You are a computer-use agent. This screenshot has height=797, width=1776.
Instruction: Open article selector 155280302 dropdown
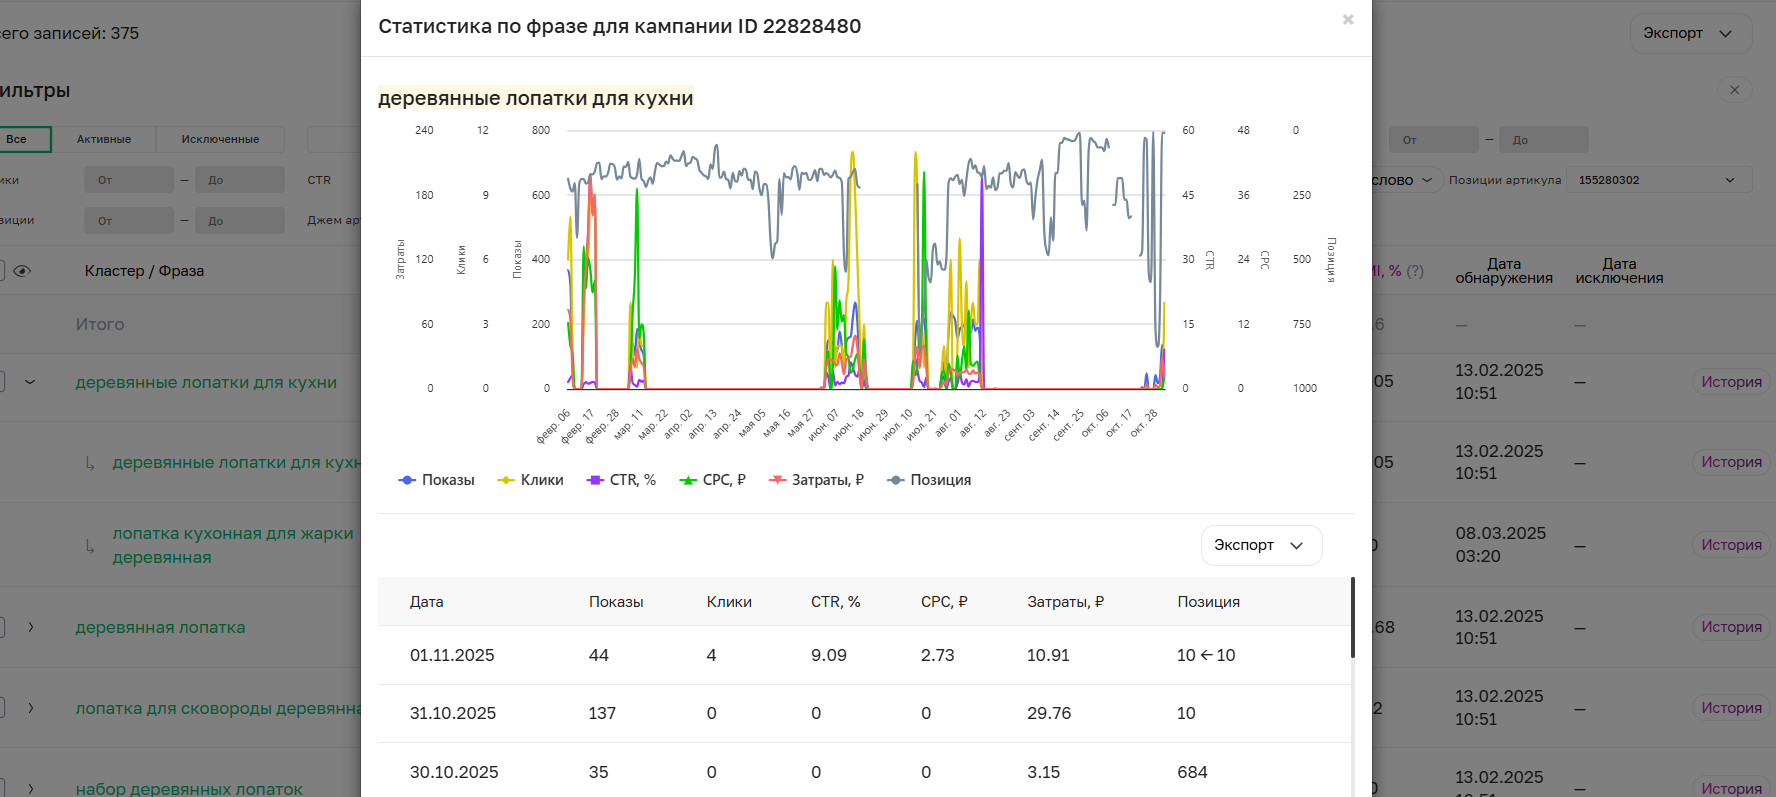(x=1658, y=180)
